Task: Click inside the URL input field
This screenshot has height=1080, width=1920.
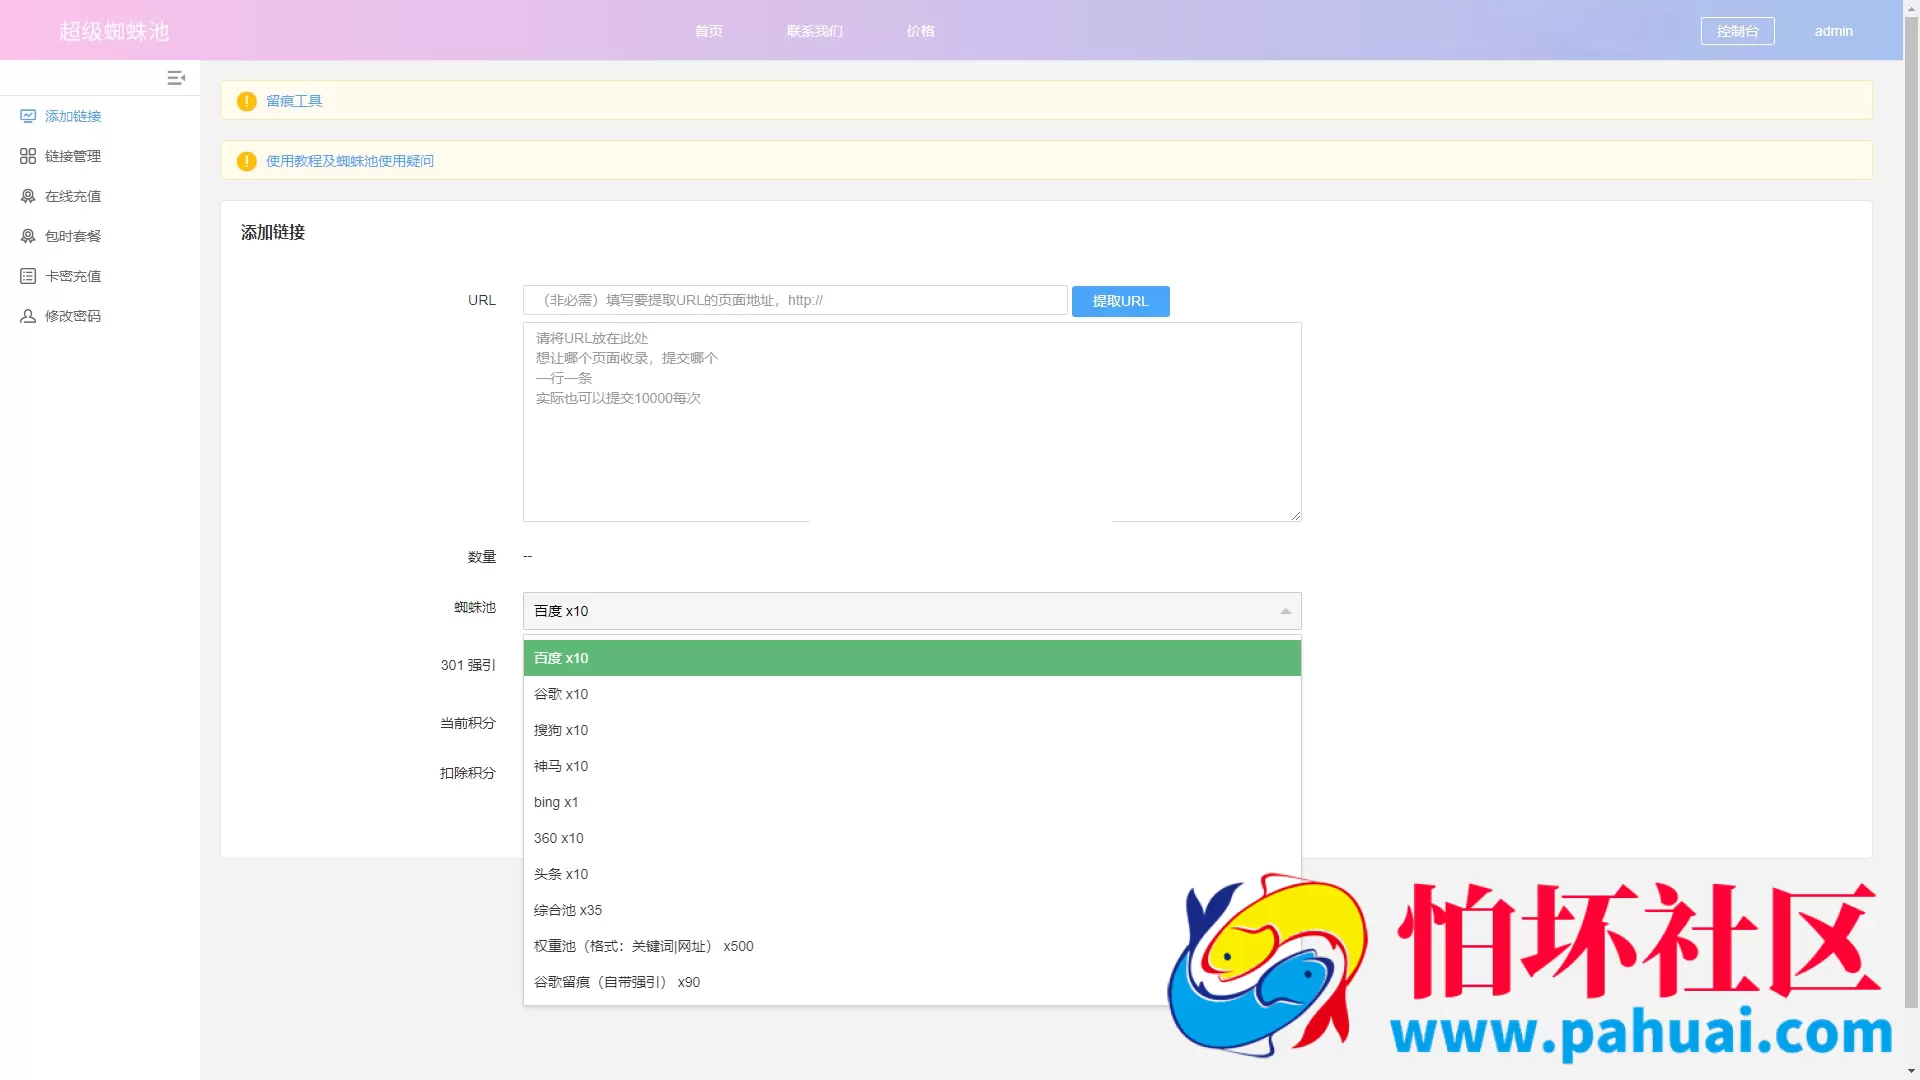Action: click(795, 300)
